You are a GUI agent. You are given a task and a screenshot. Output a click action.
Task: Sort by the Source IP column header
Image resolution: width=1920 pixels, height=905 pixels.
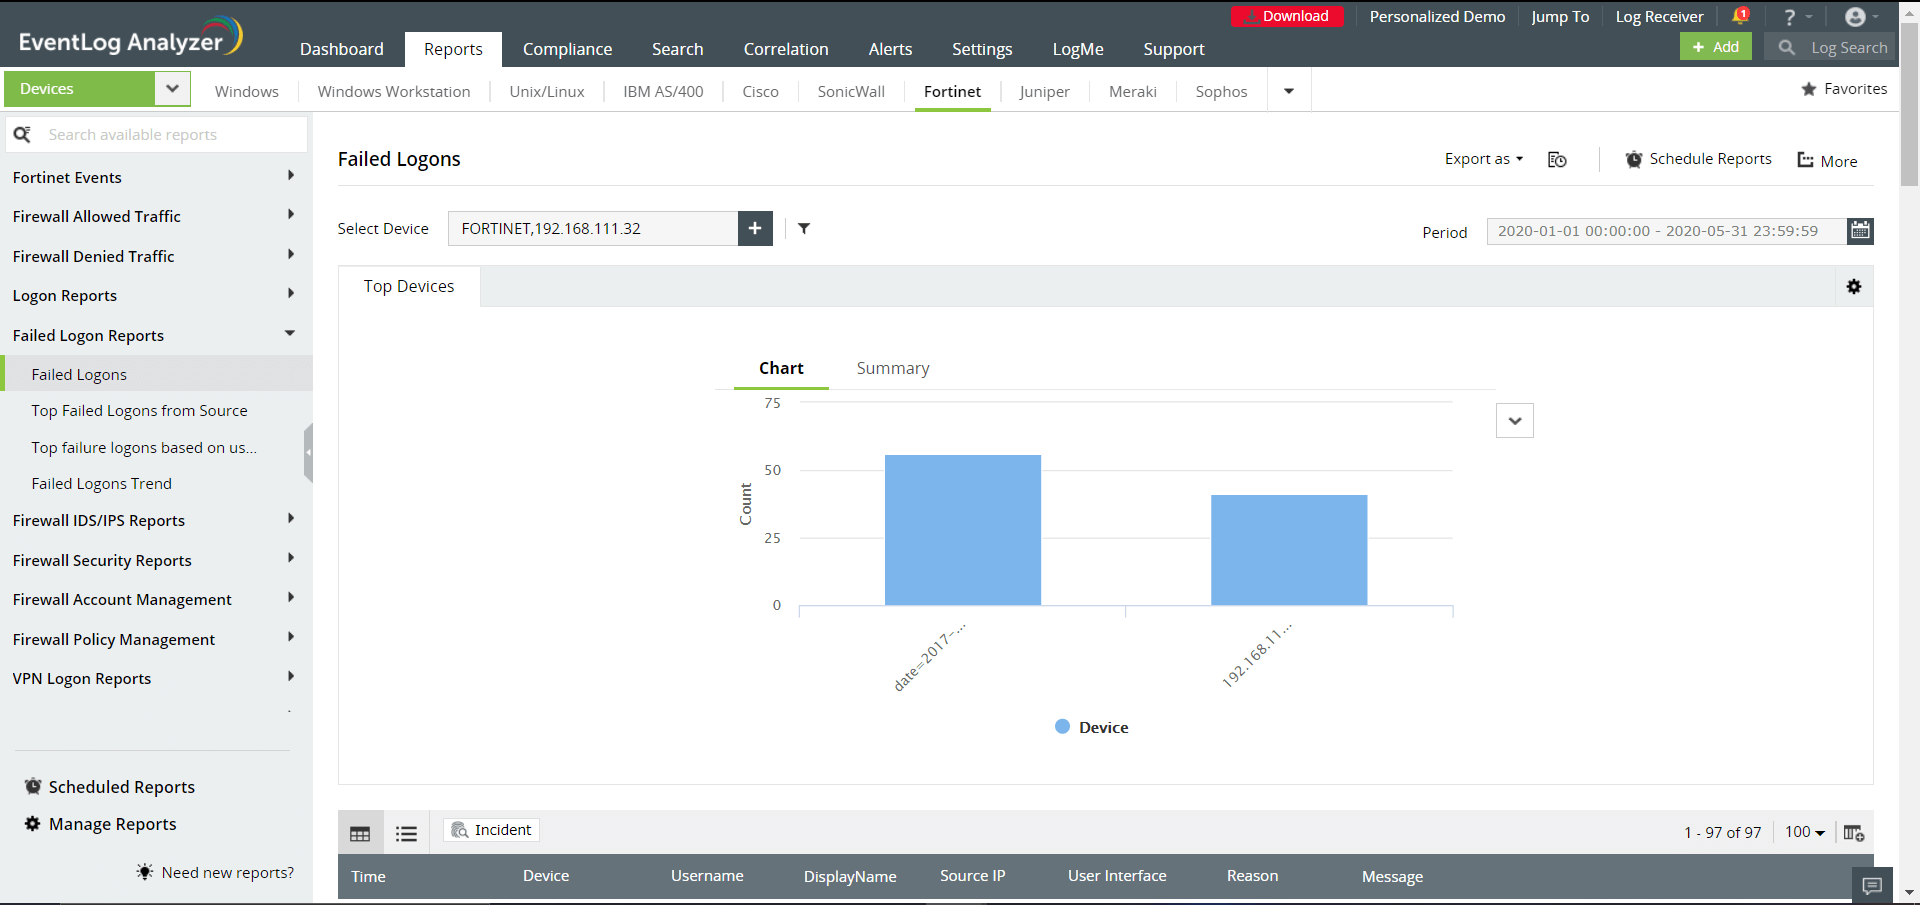coord(973,876)
